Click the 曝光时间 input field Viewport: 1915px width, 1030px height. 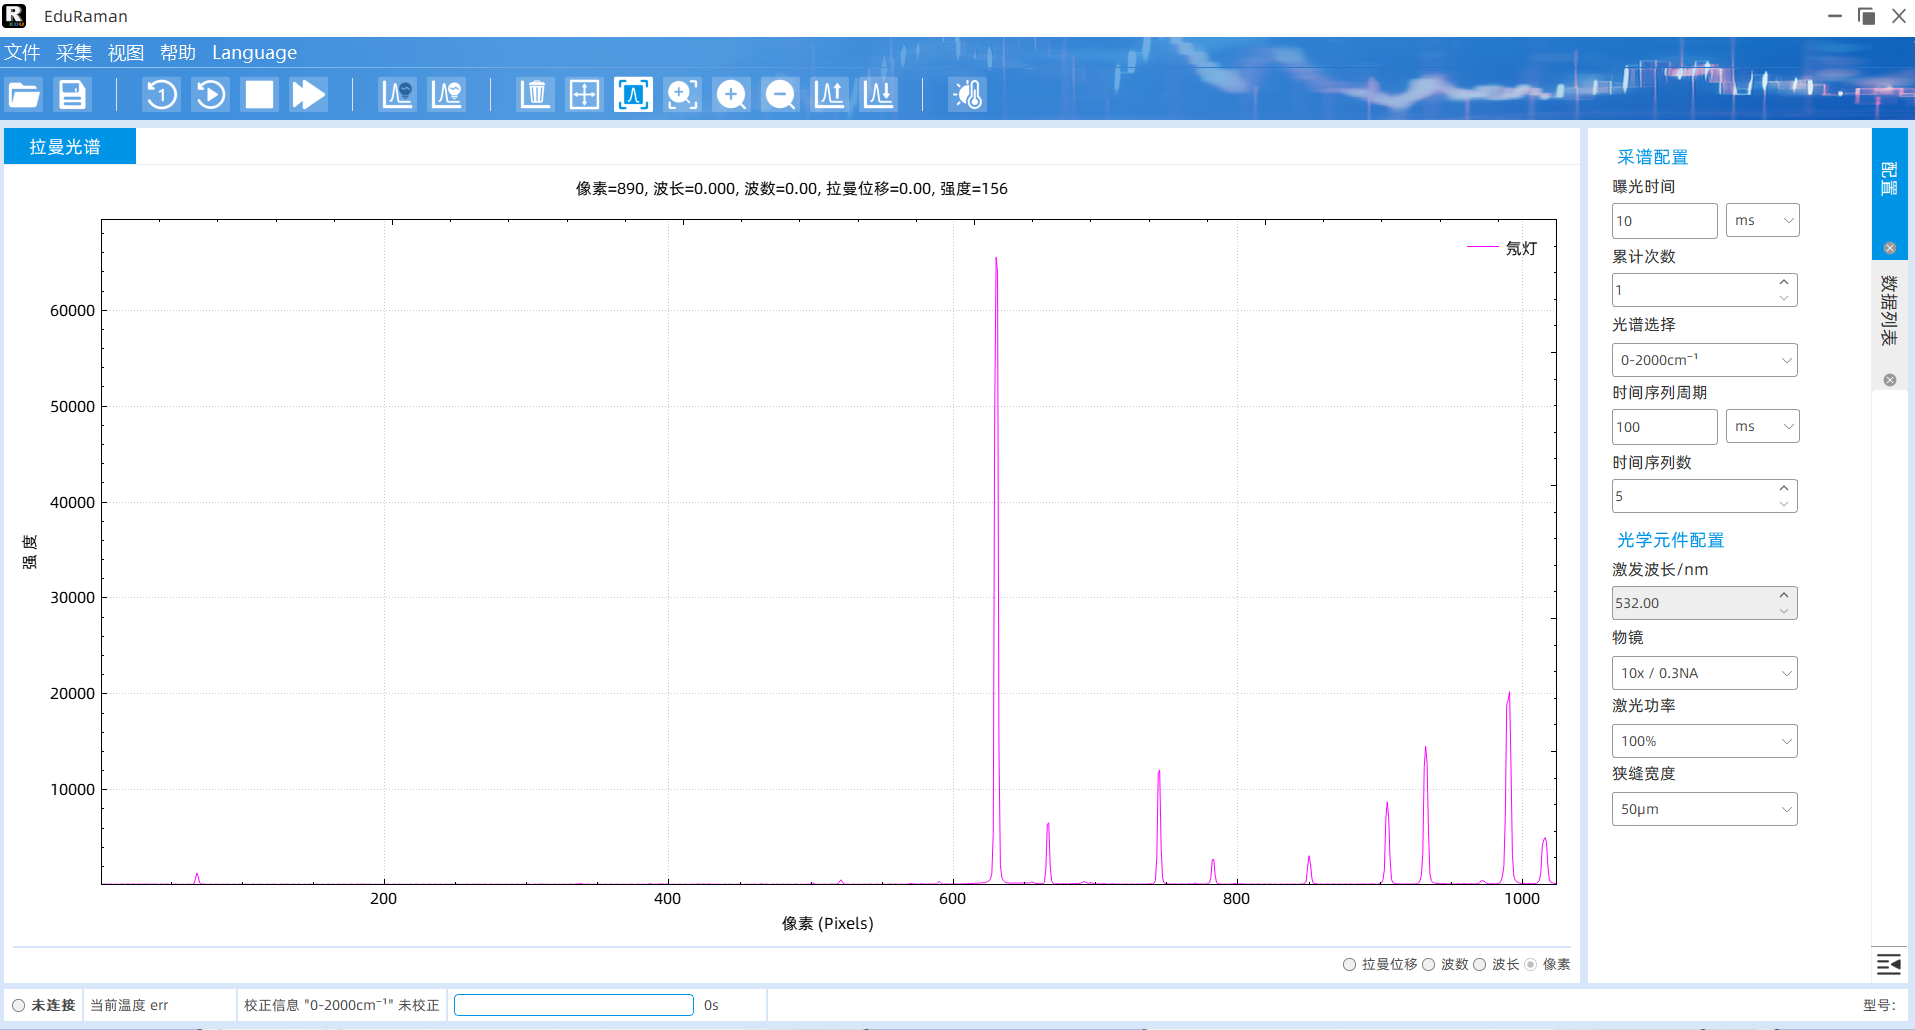(1663, 221)
